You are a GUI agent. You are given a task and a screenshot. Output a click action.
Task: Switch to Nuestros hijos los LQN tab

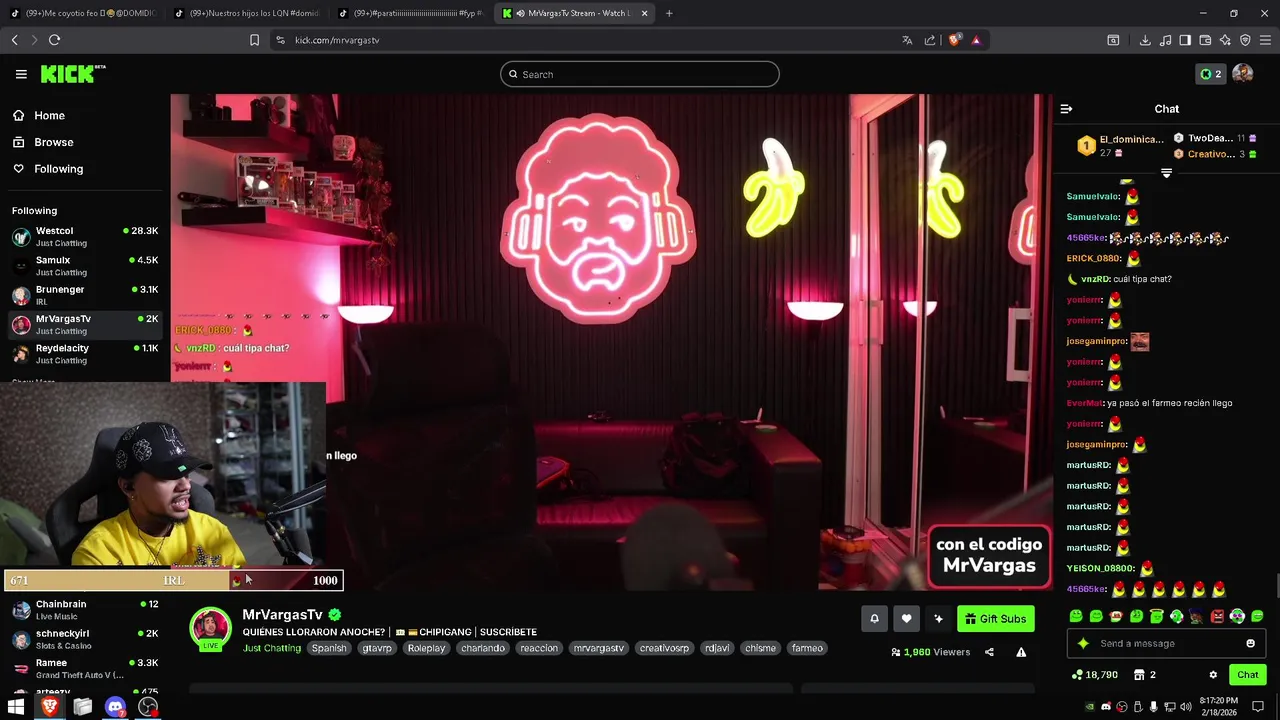[x=246, y=13]
